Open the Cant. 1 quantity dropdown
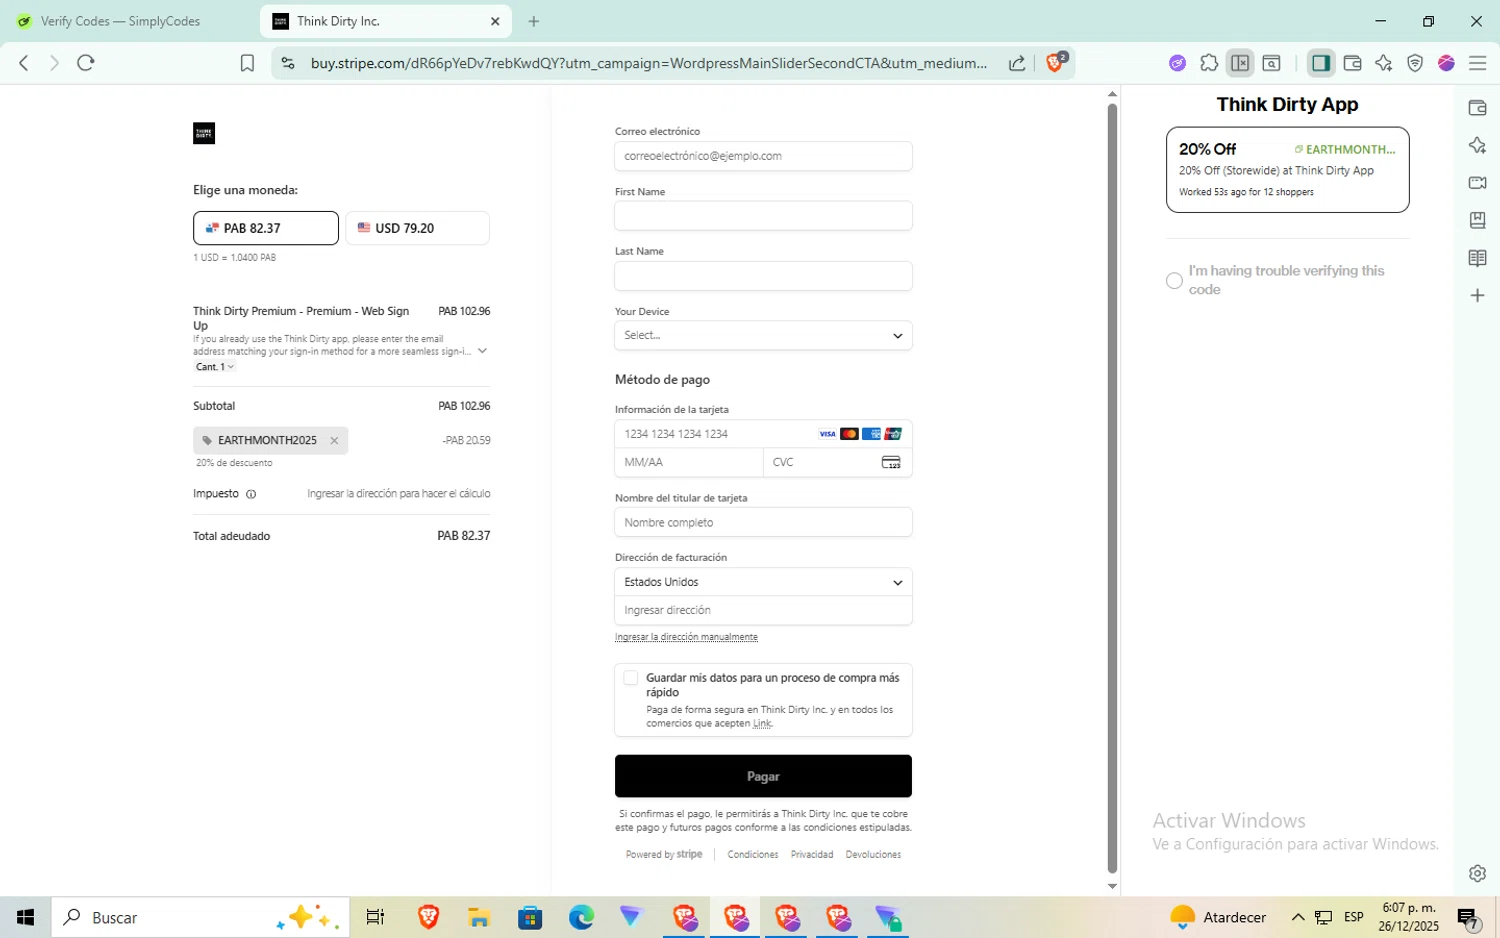 [x=215, y=367]
